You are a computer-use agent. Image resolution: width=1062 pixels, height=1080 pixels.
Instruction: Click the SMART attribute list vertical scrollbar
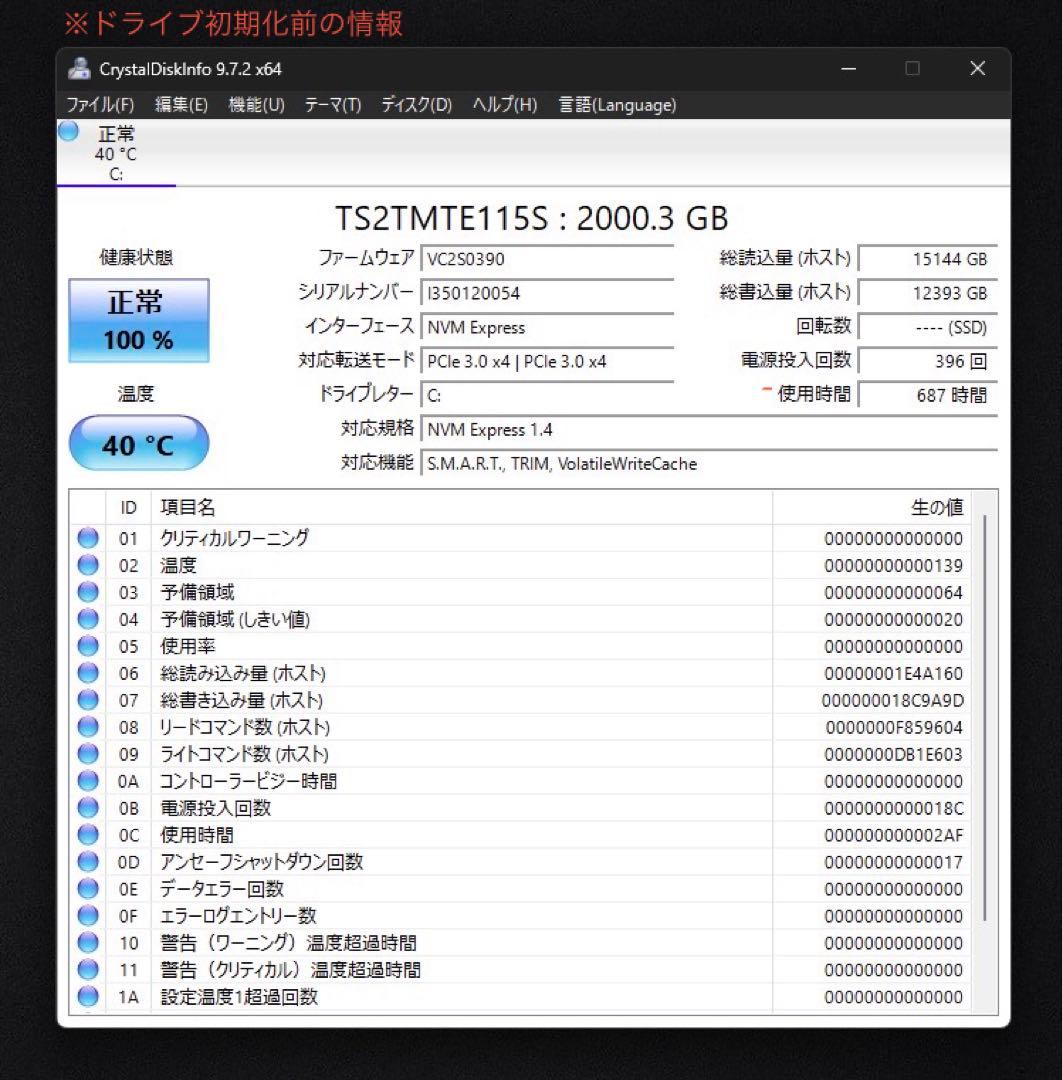[x=985, y=718]
